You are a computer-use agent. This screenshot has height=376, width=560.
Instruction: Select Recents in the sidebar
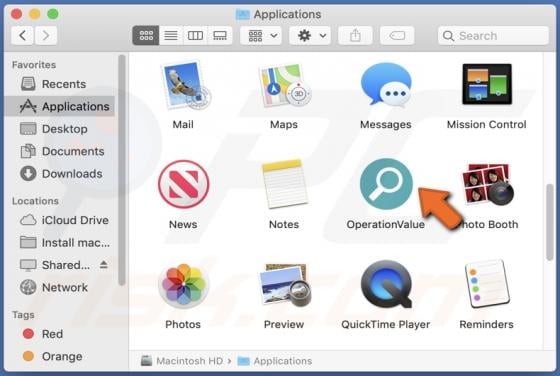click(x=60, y=84)
